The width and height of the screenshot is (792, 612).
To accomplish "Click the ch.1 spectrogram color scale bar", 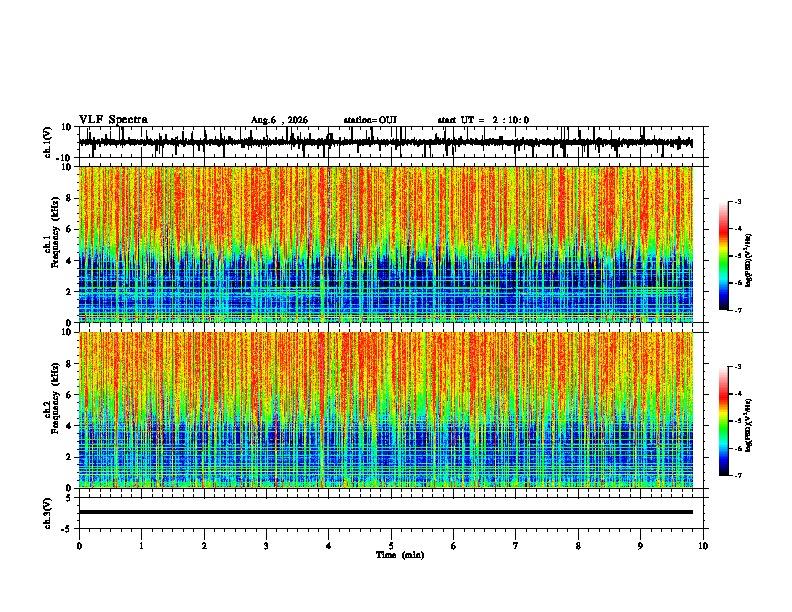I will click(724, 256).
